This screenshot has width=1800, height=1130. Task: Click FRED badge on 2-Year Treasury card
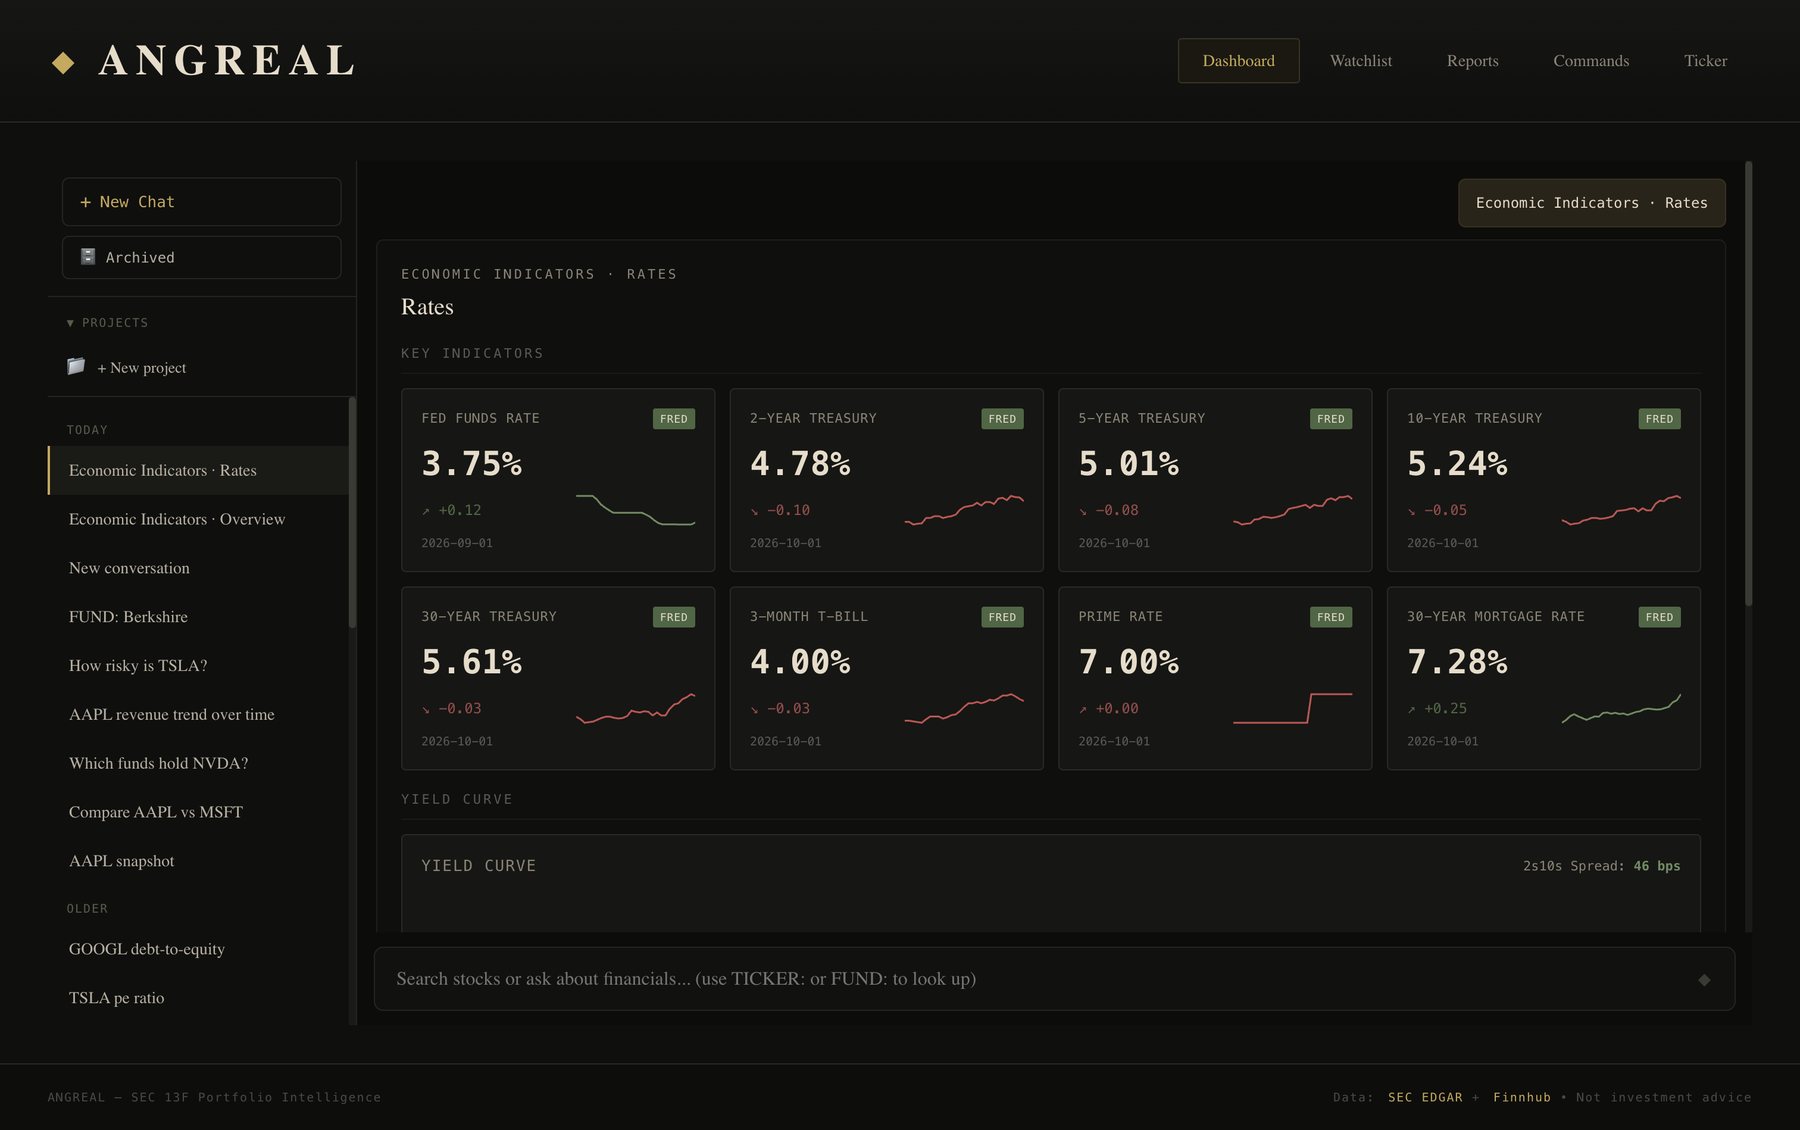[x=1002, y=419]
